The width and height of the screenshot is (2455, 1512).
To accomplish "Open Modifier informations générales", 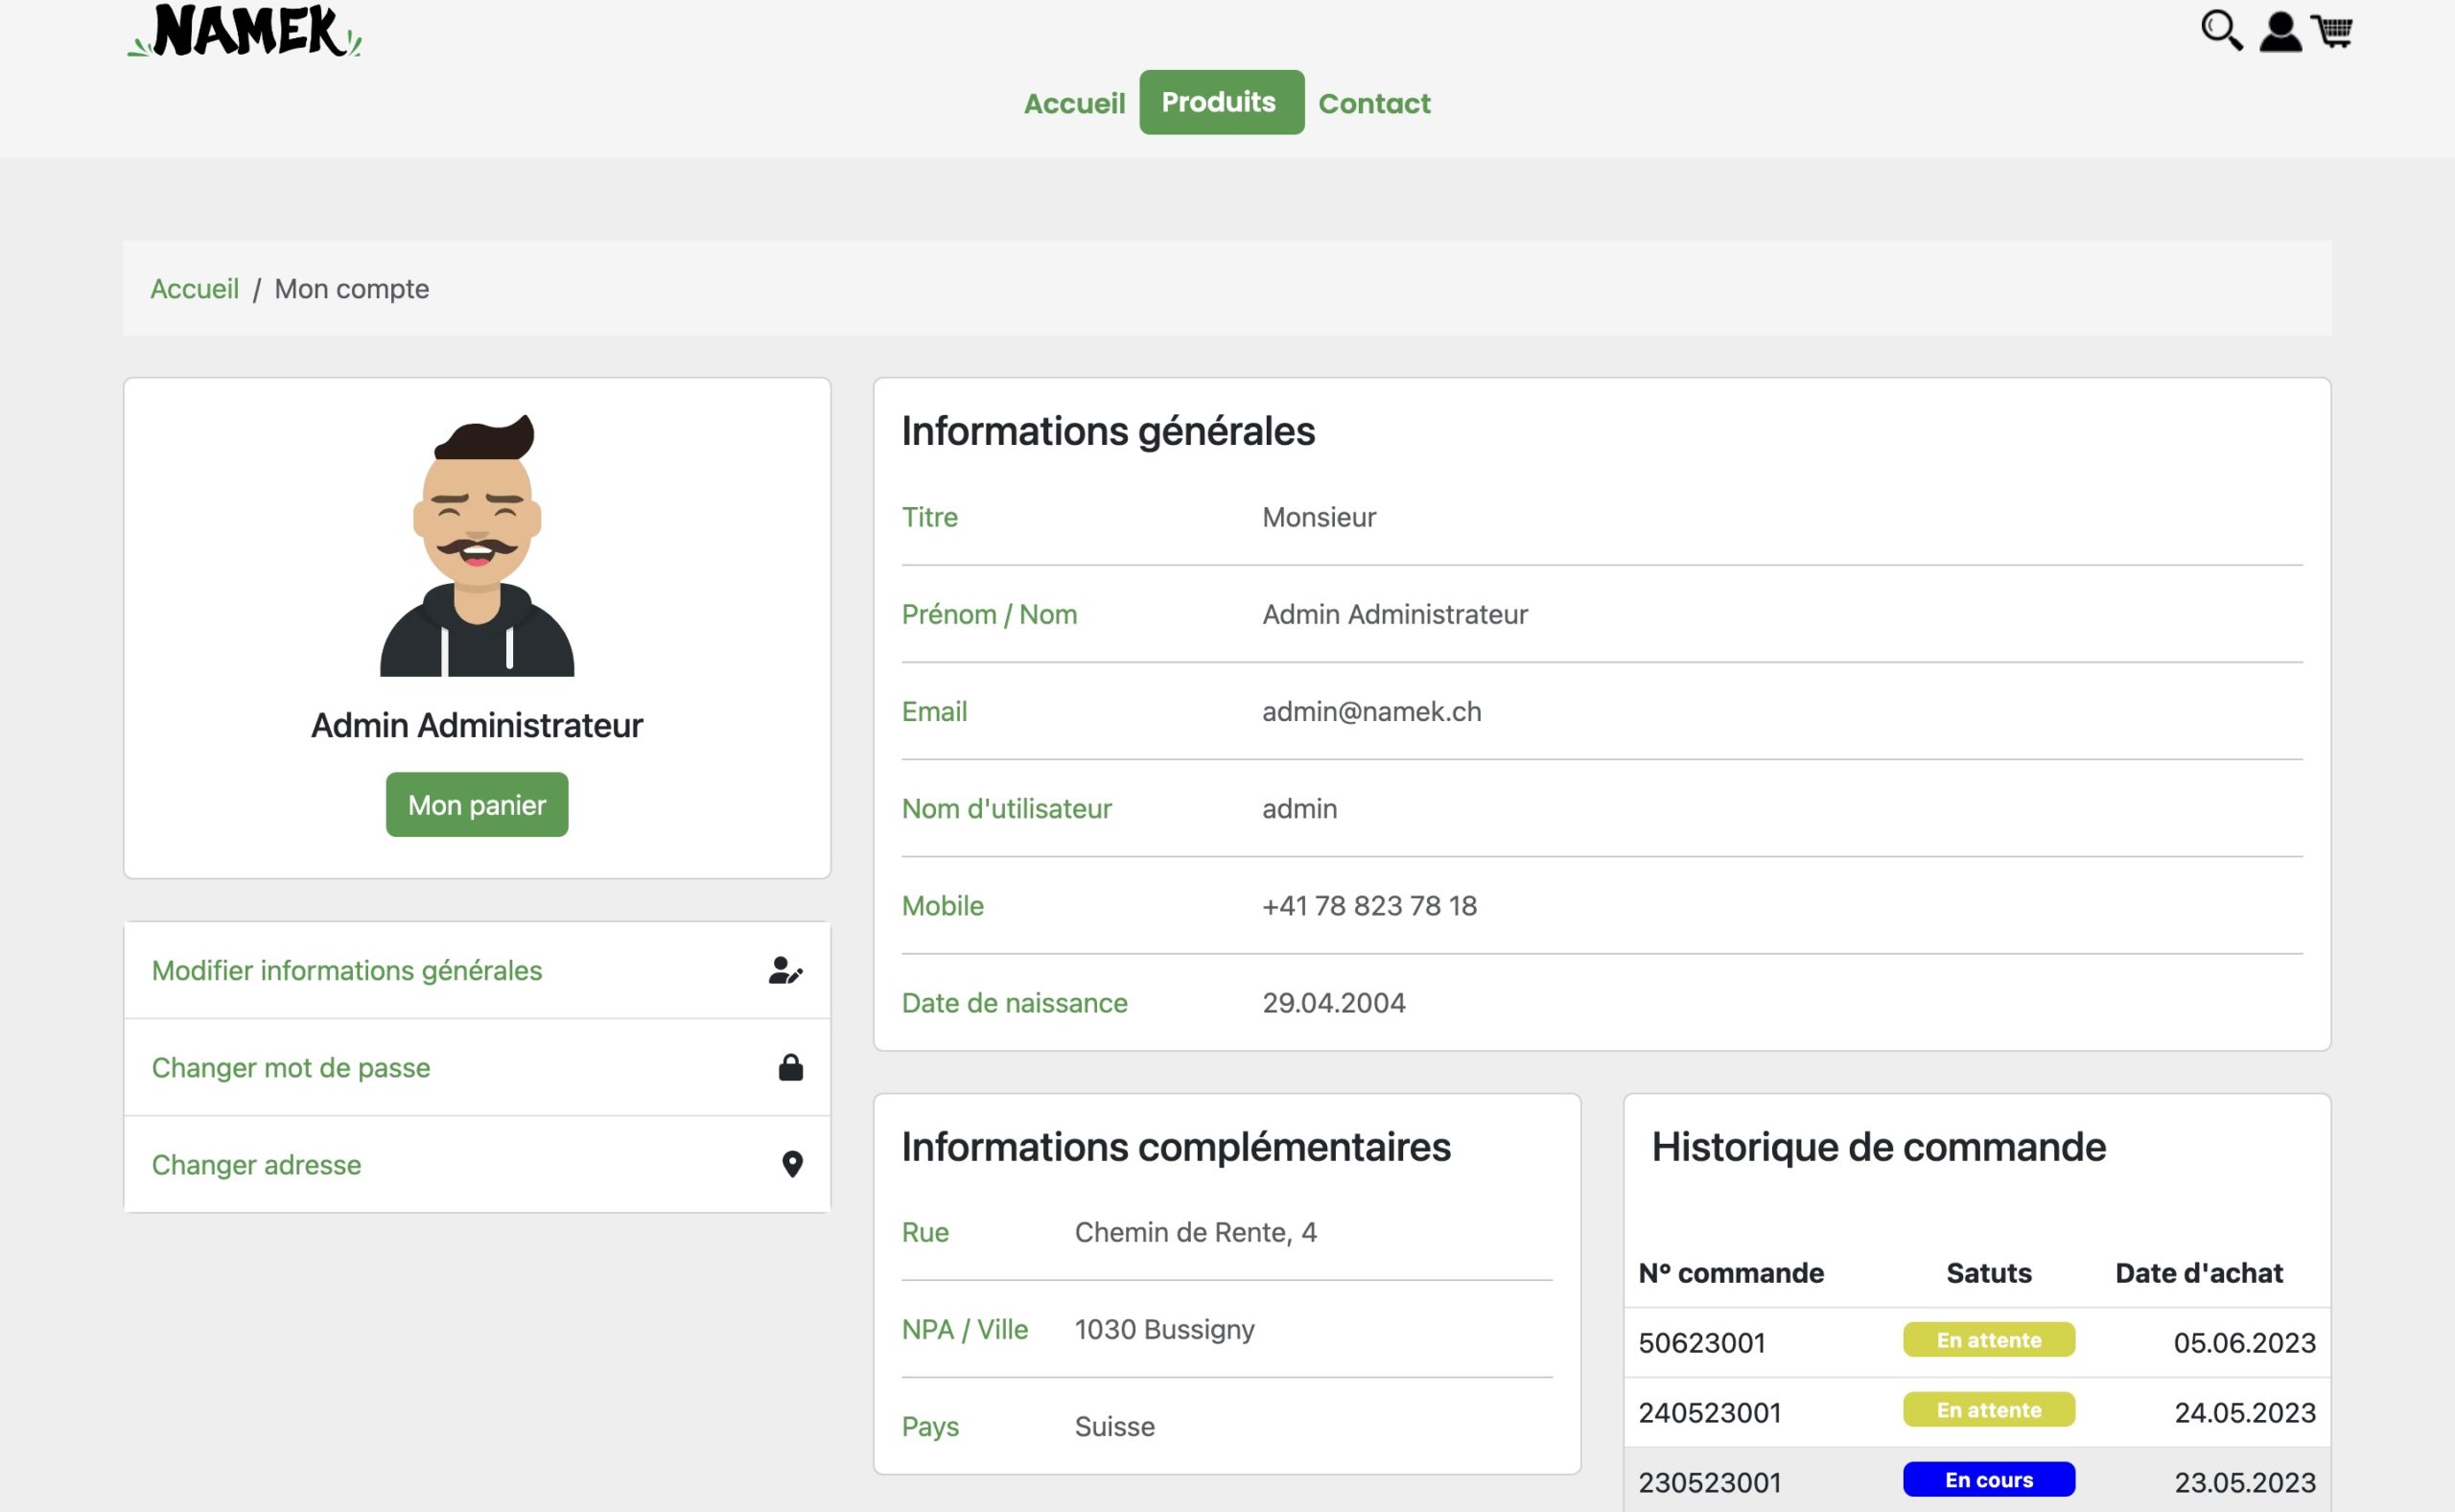I will click(346, 970).
